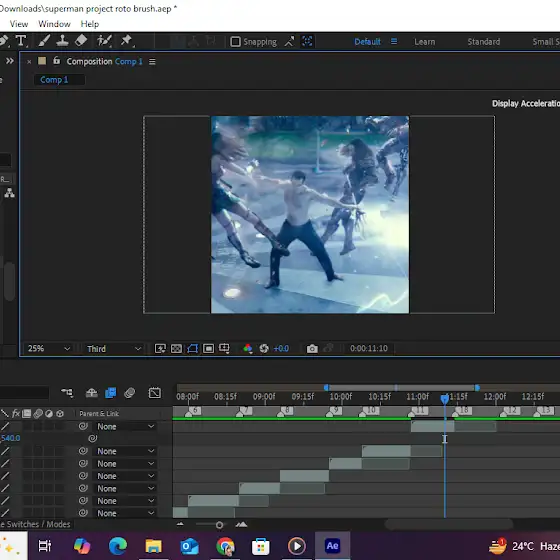Toggle the region of interest button
The image size is (560, 560).
coord(208,349)
